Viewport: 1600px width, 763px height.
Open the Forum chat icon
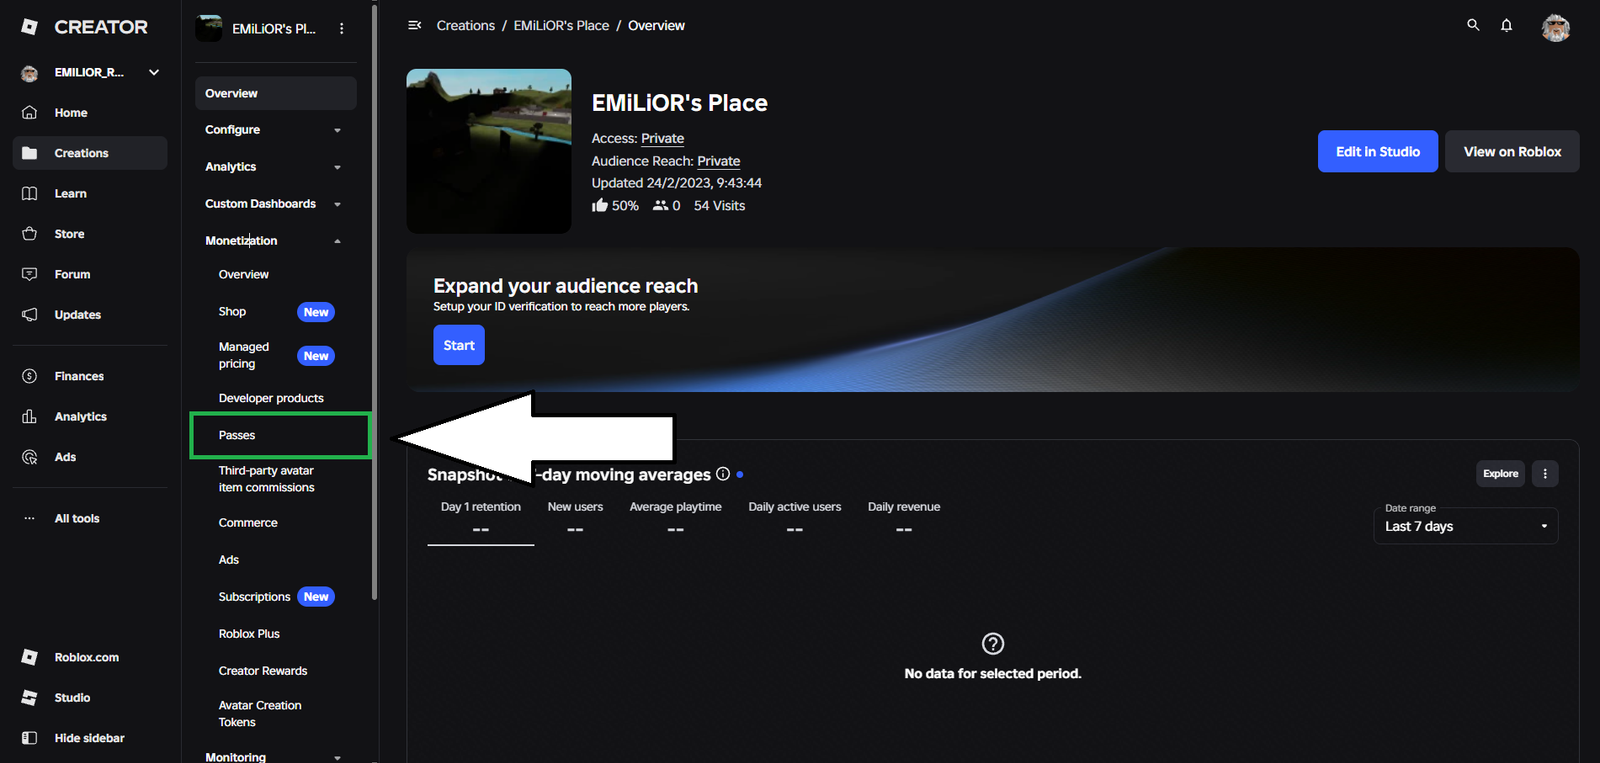29,274
